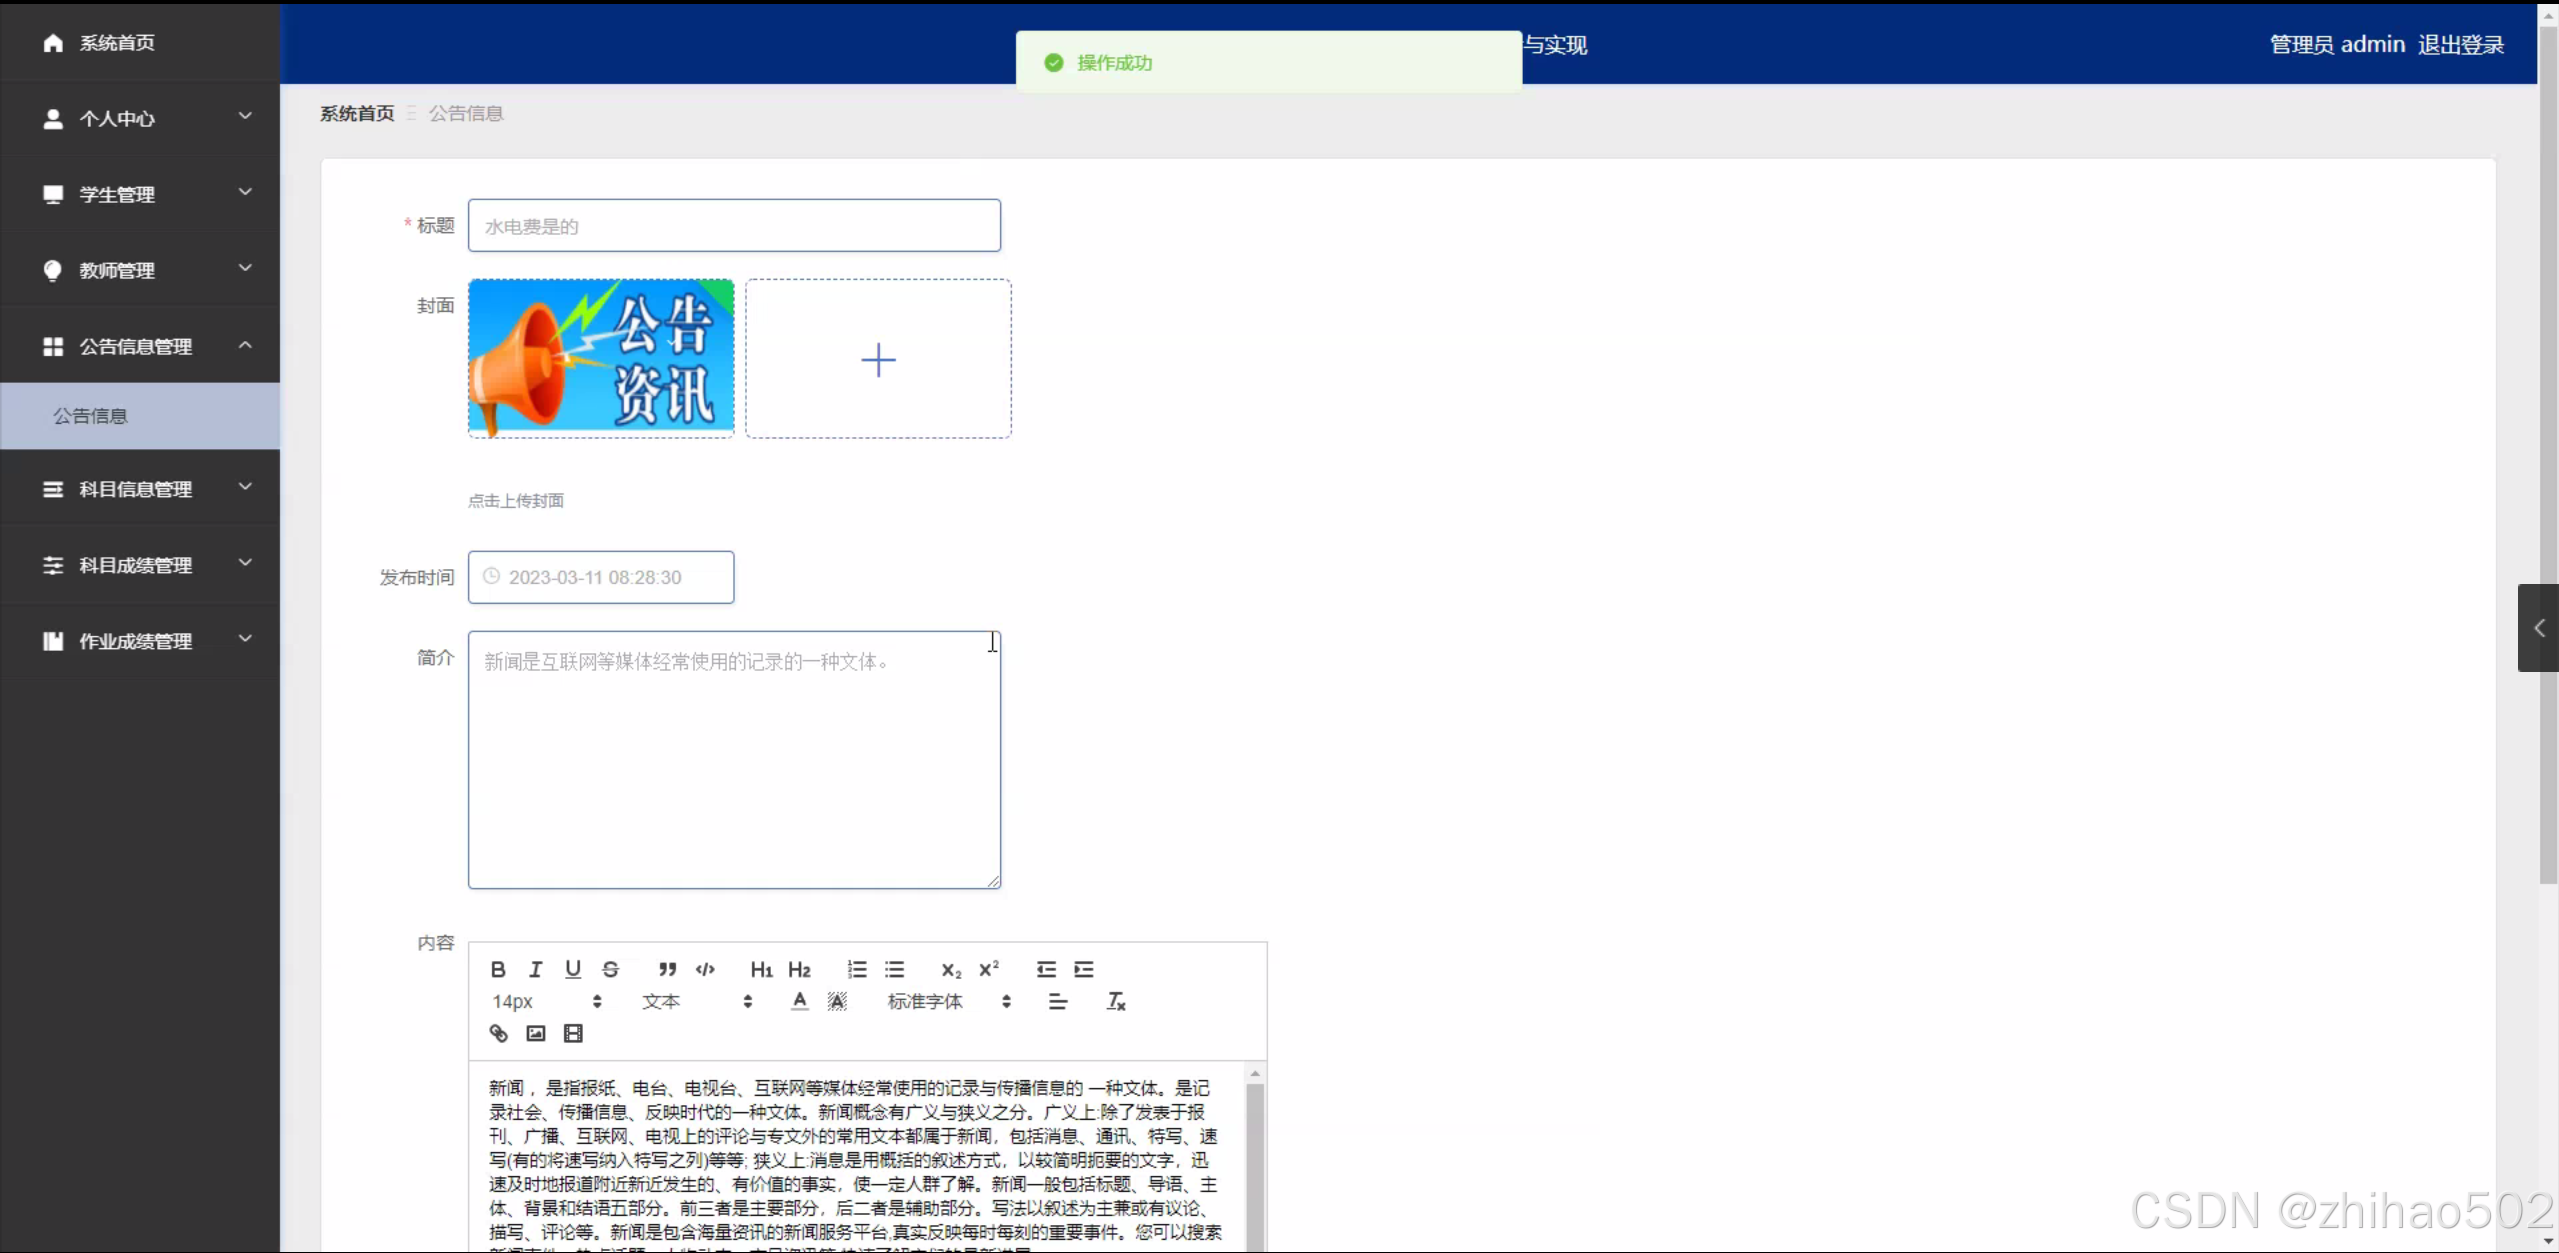
Task: Insert a code block in the editor
Action: click(705, 969)
